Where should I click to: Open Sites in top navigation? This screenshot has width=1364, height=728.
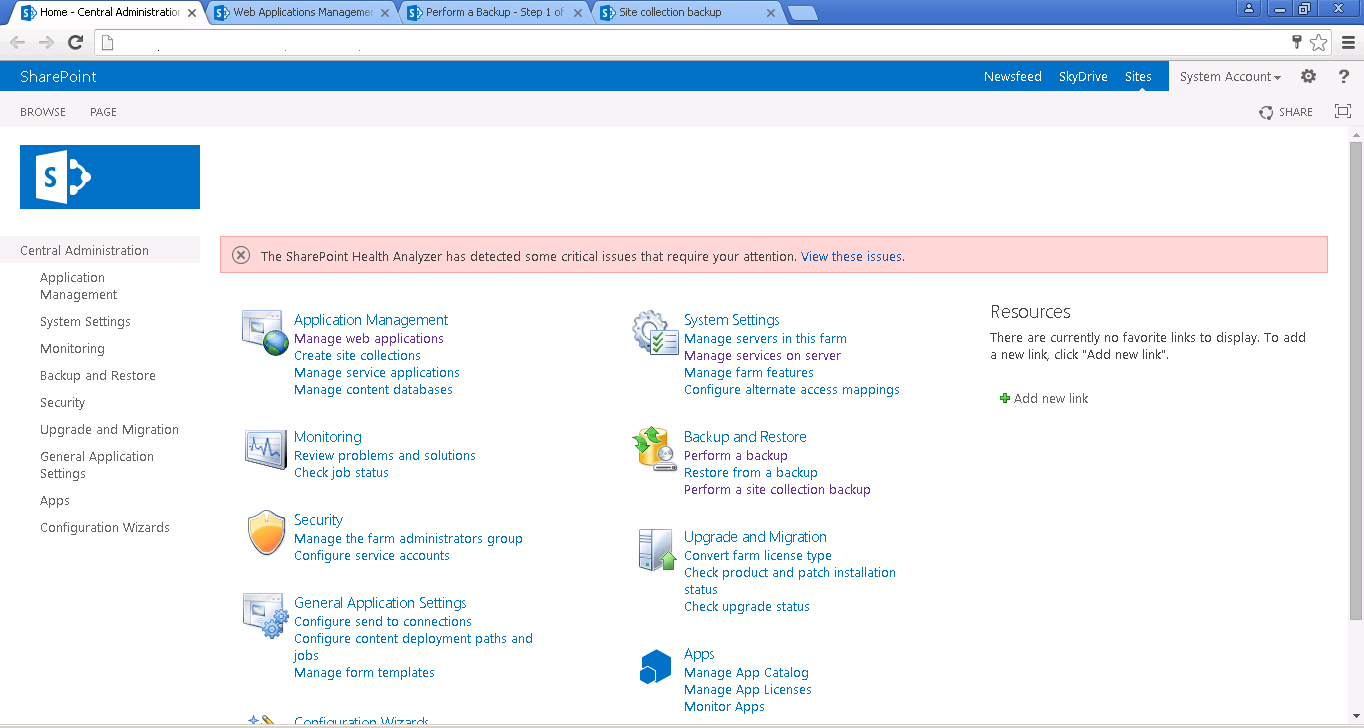click(1138, 76)
